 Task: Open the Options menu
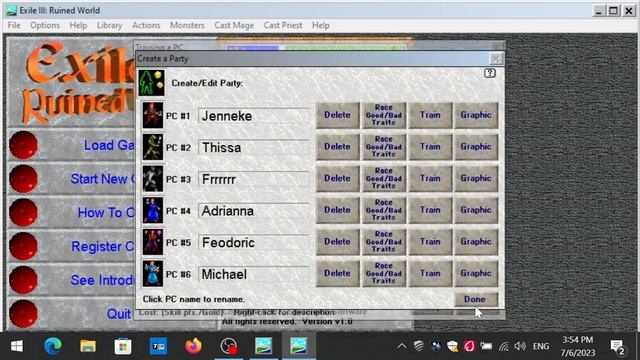(45, 25)
